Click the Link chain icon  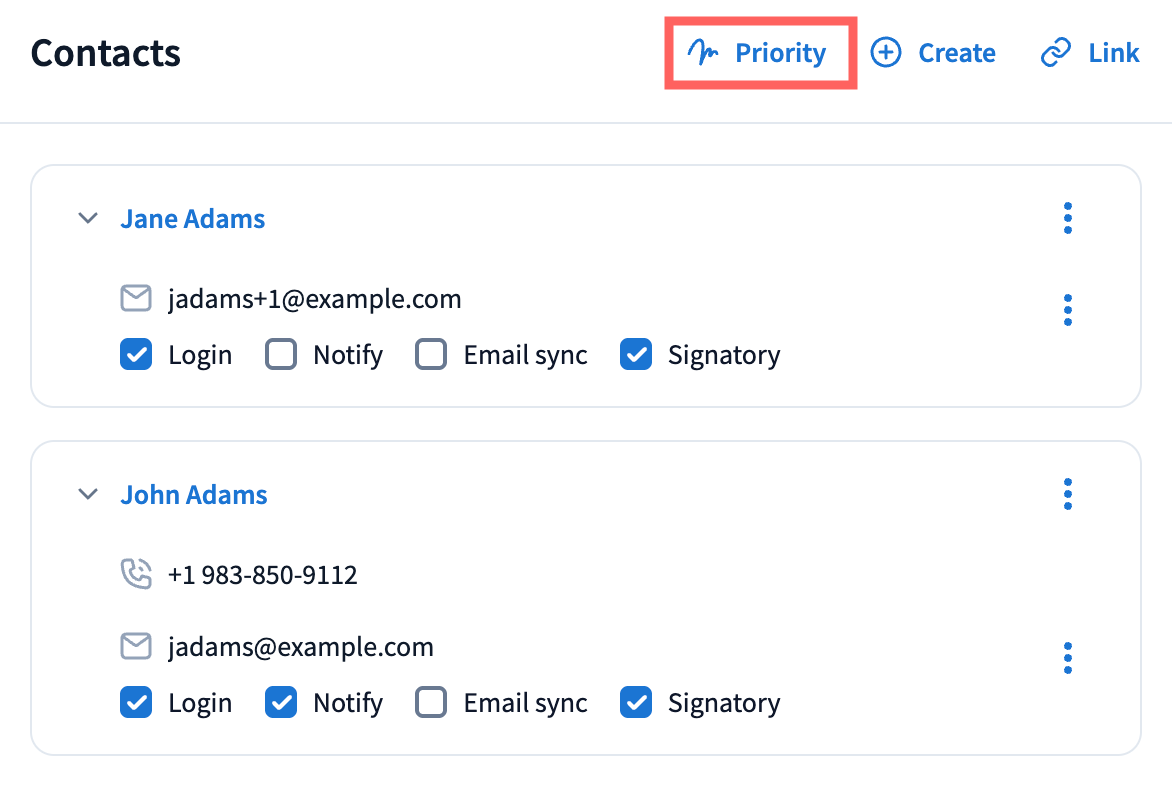[1056, 53]
